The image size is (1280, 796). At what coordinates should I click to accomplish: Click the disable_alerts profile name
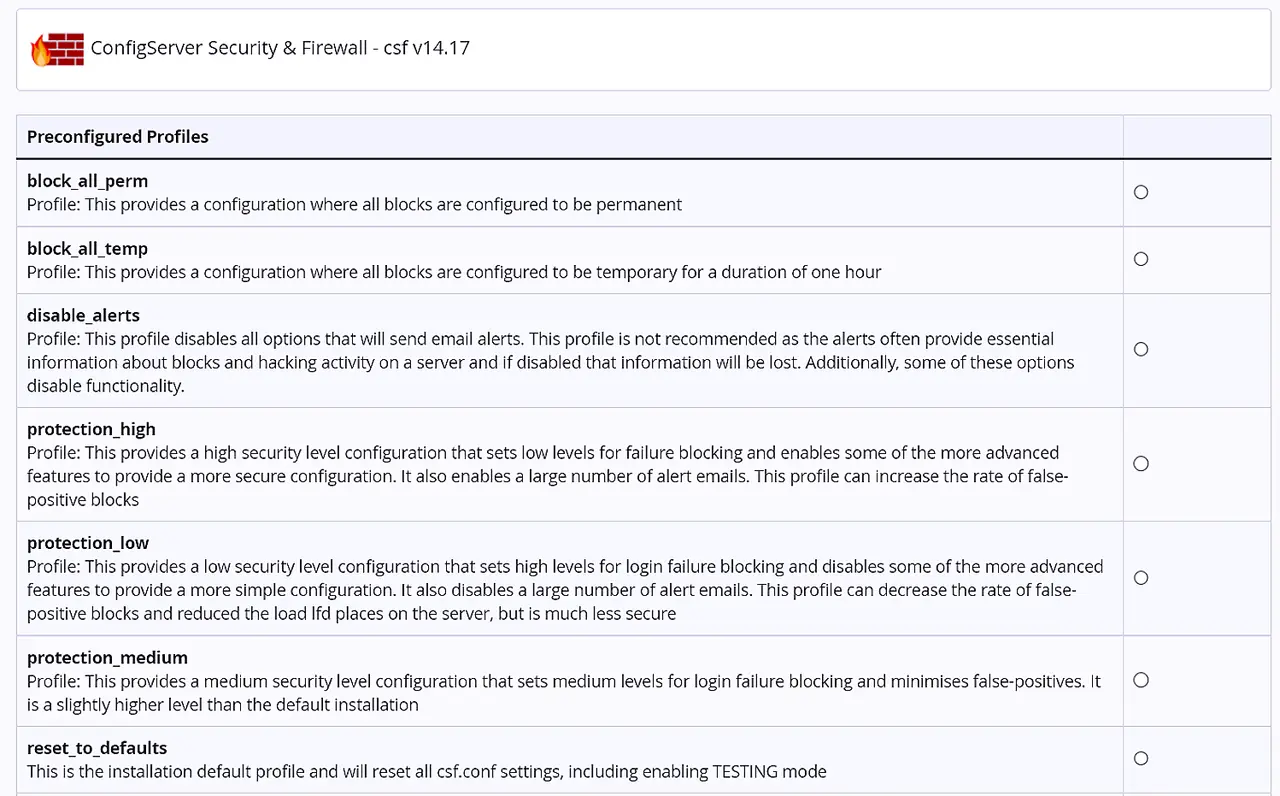coord(83,315)
